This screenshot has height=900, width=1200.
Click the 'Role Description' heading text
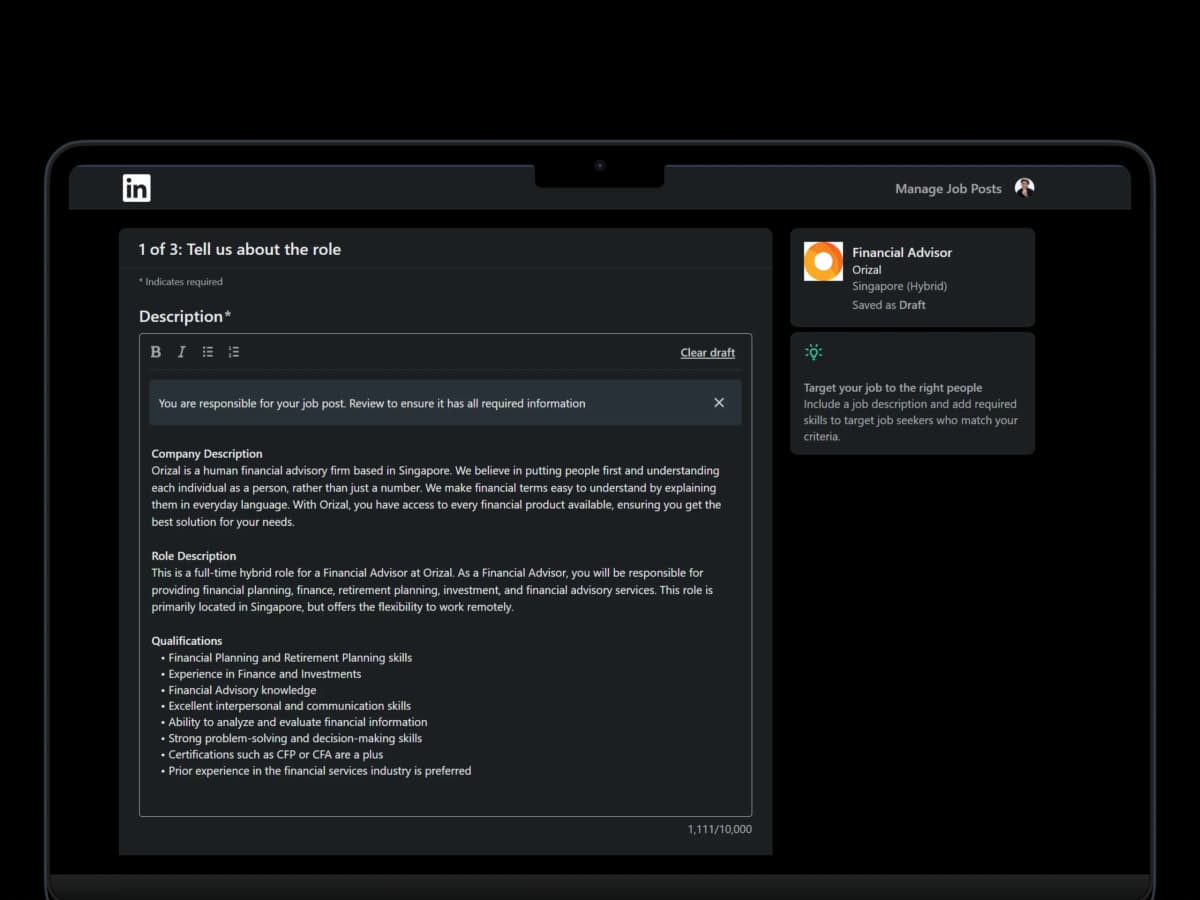click(x=194, y=556)
